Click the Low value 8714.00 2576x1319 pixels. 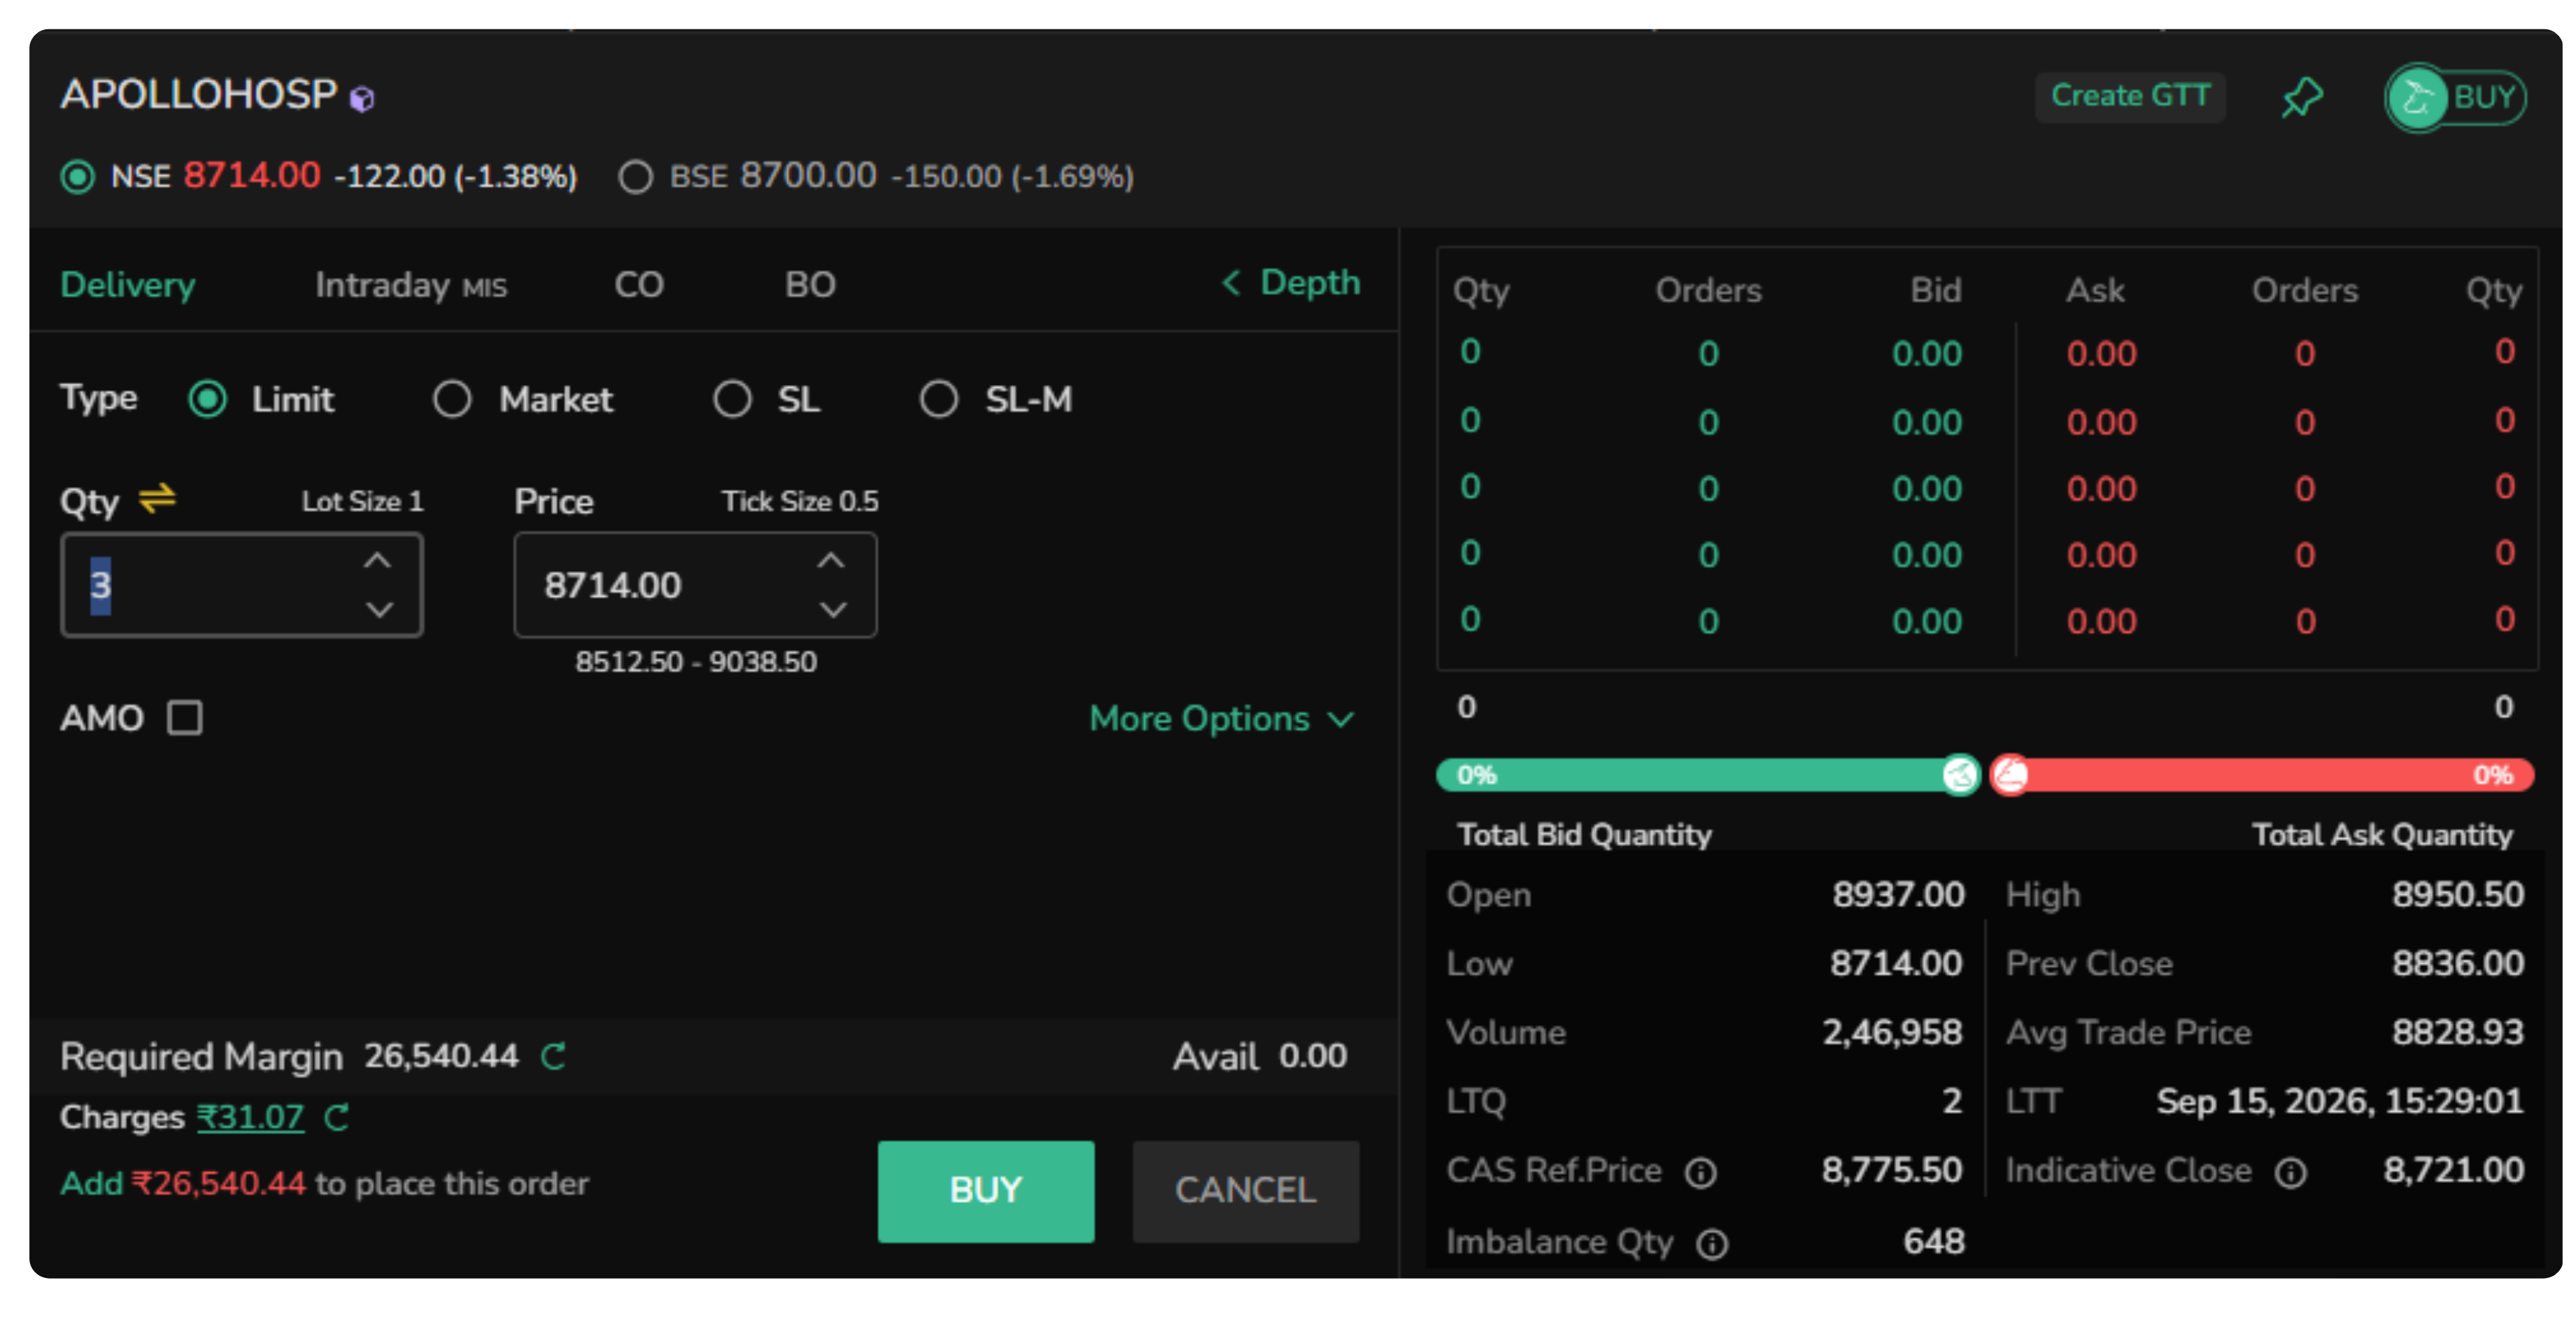pyautogui.click(x=1896, y=964)
